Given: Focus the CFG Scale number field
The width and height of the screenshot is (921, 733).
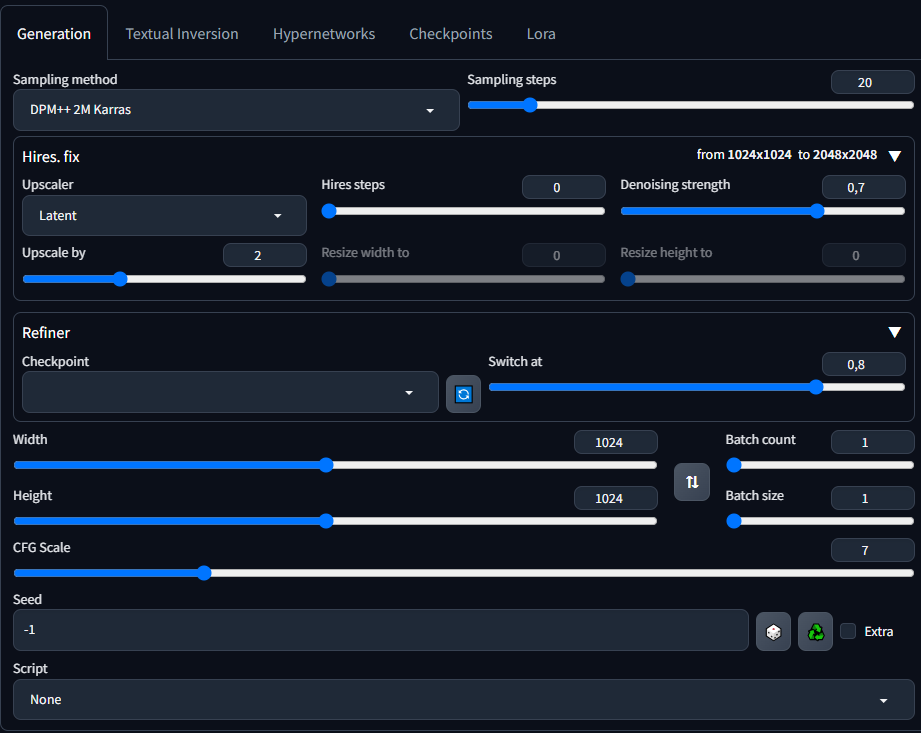Looking at the screenshot, I should [872, 550].
